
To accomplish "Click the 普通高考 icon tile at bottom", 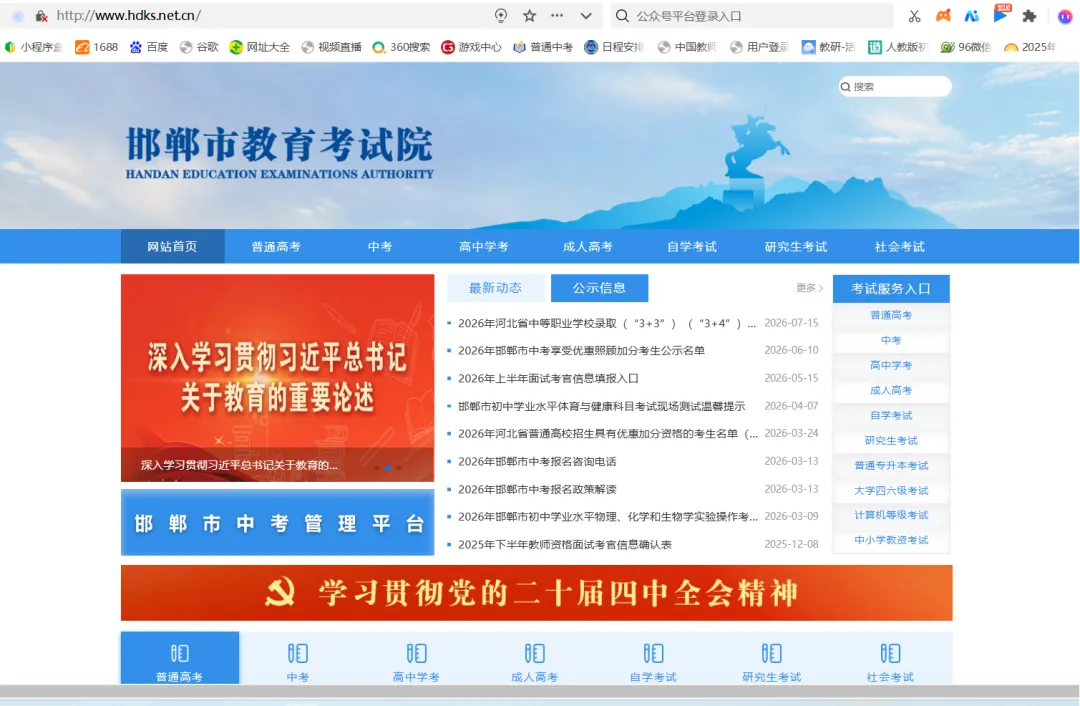I will pyautogui.click(x=180, y=658).
